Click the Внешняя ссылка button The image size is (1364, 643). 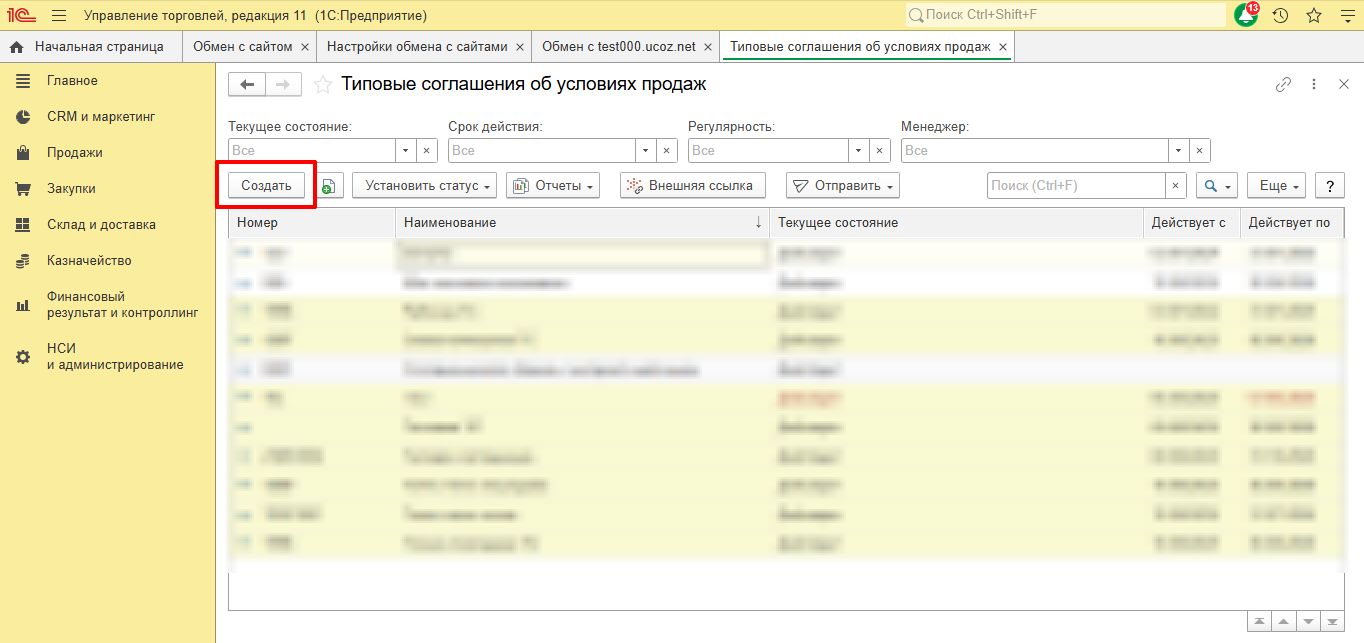pyautogui.click(x=693, y=186)
